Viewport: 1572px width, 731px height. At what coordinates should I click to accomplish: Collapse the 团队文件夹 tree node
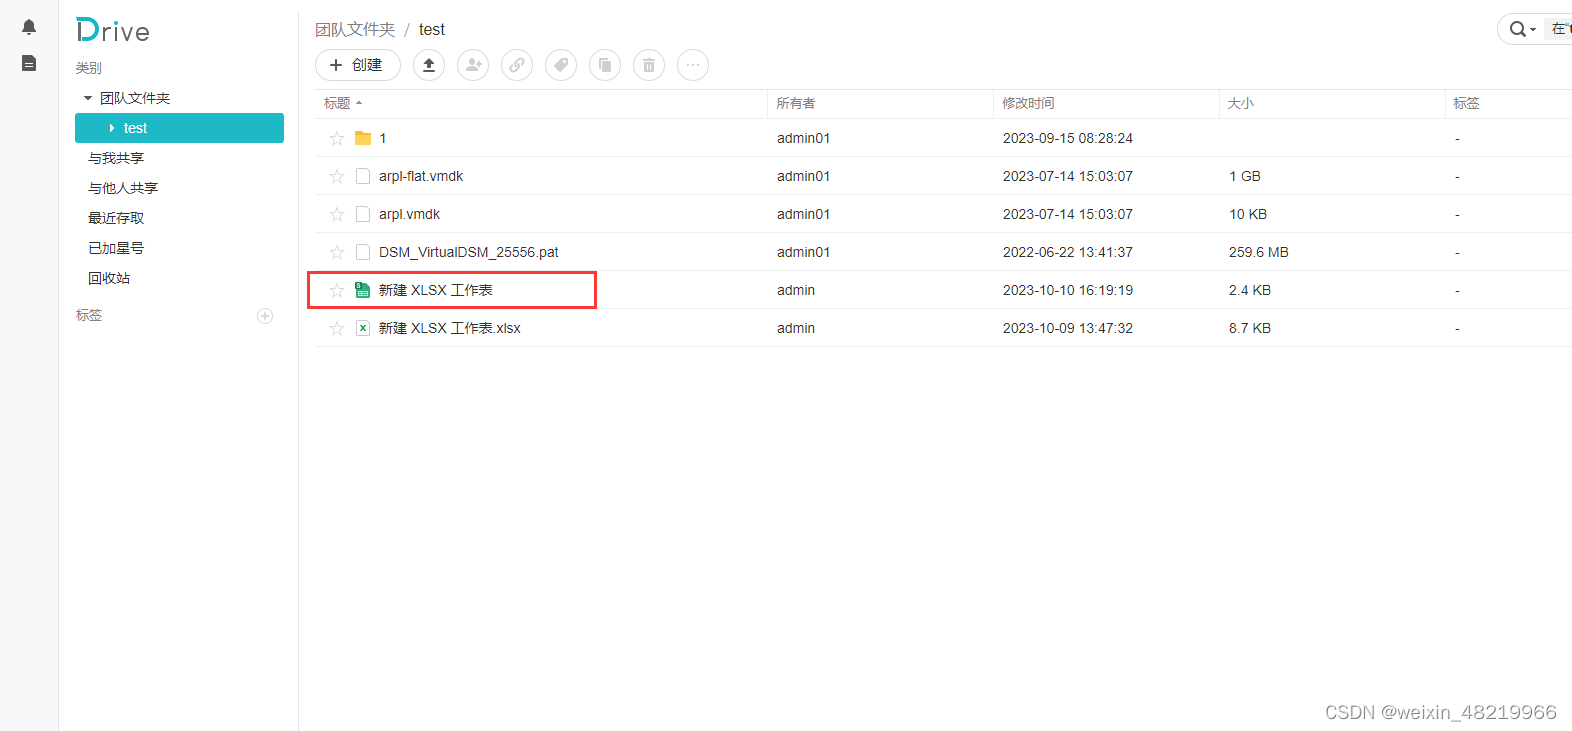coord(88,98)
